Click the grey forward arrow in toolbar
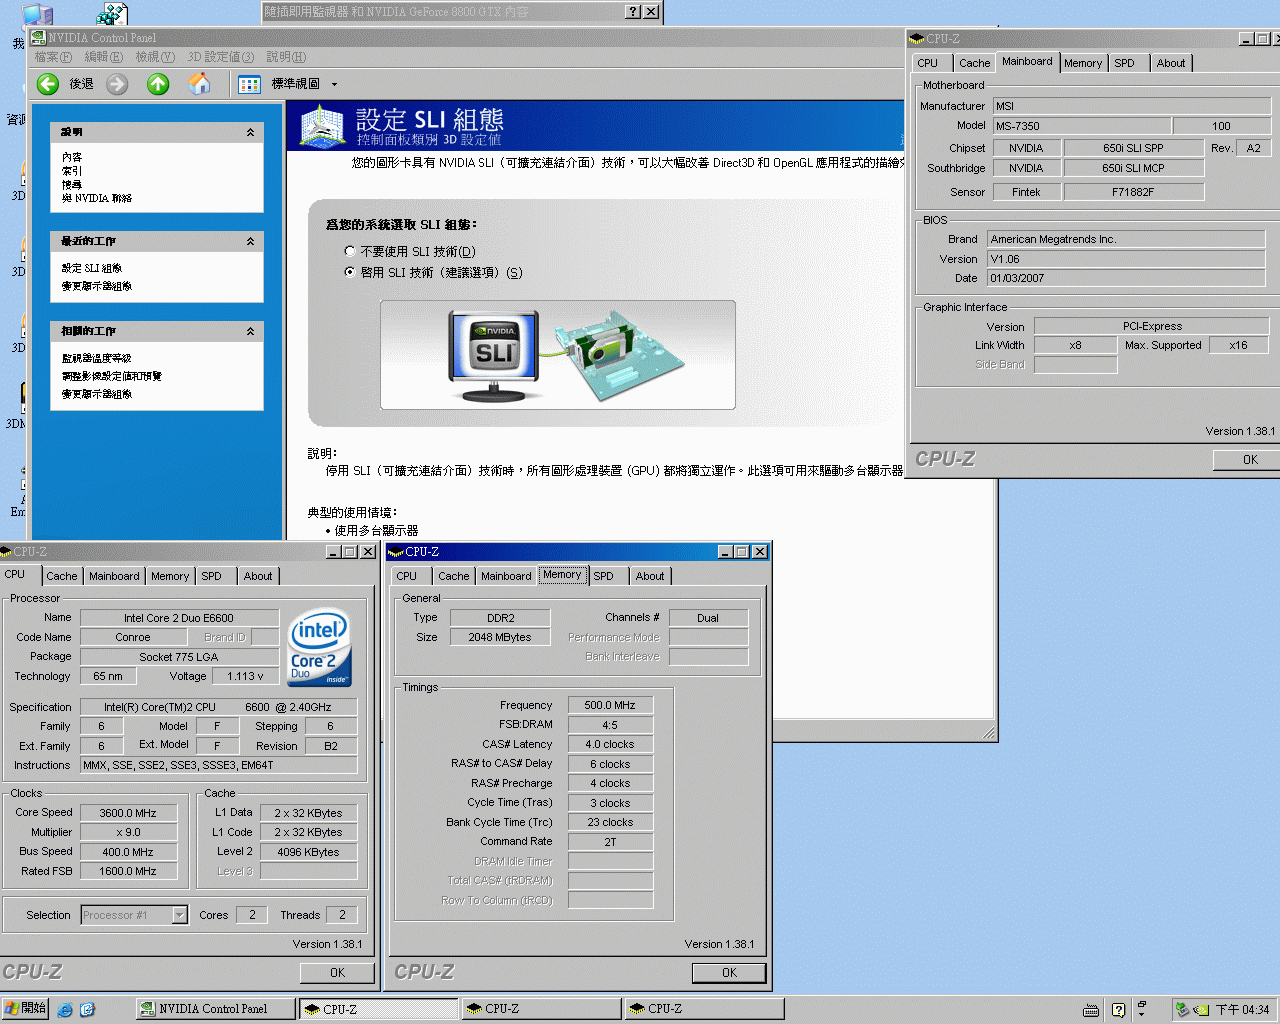 coord(117,84)
